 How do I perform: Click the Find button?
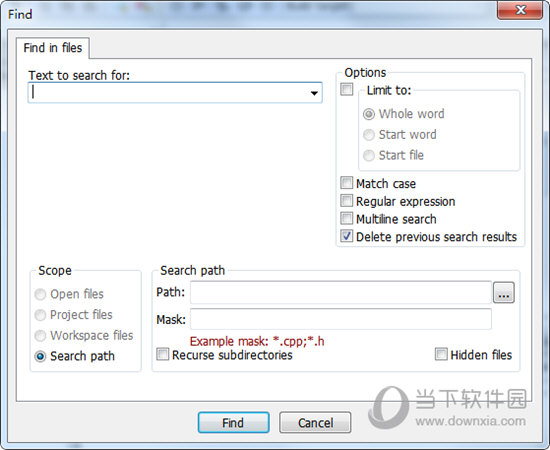pyautogui.click(x=234, y=423)
